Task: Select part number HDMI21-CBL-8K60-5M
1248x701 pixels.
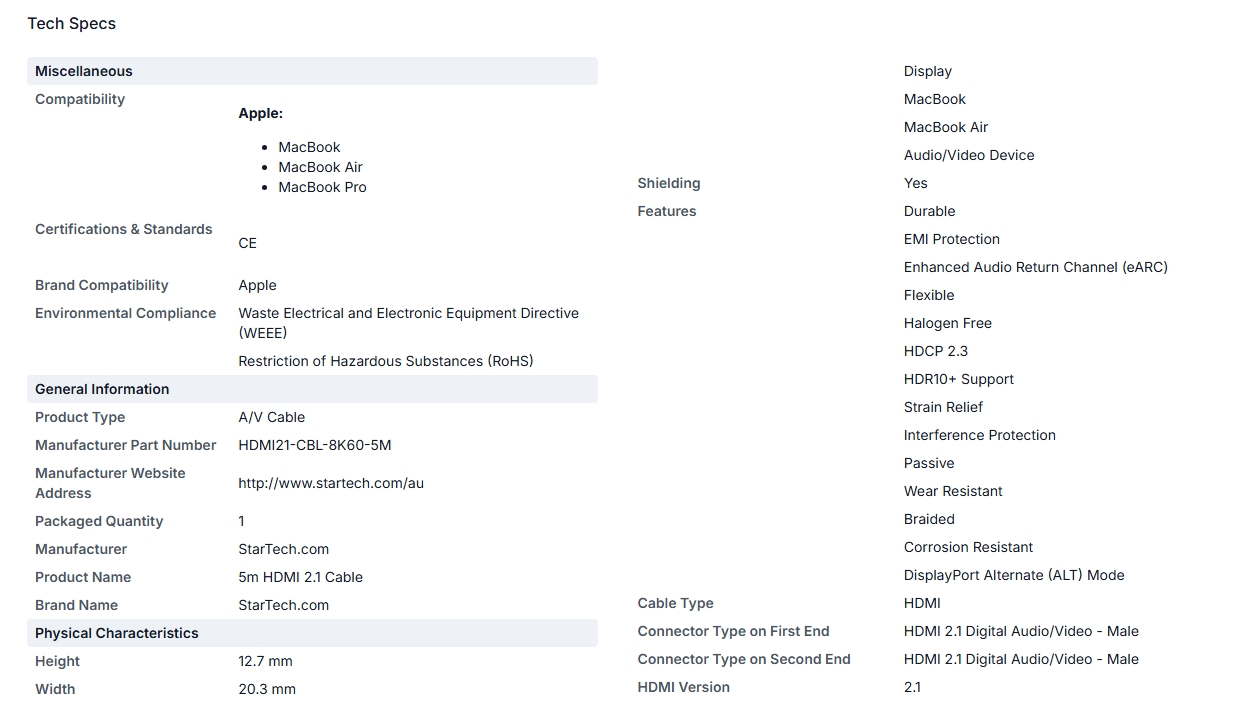Action: coord(315,445)
